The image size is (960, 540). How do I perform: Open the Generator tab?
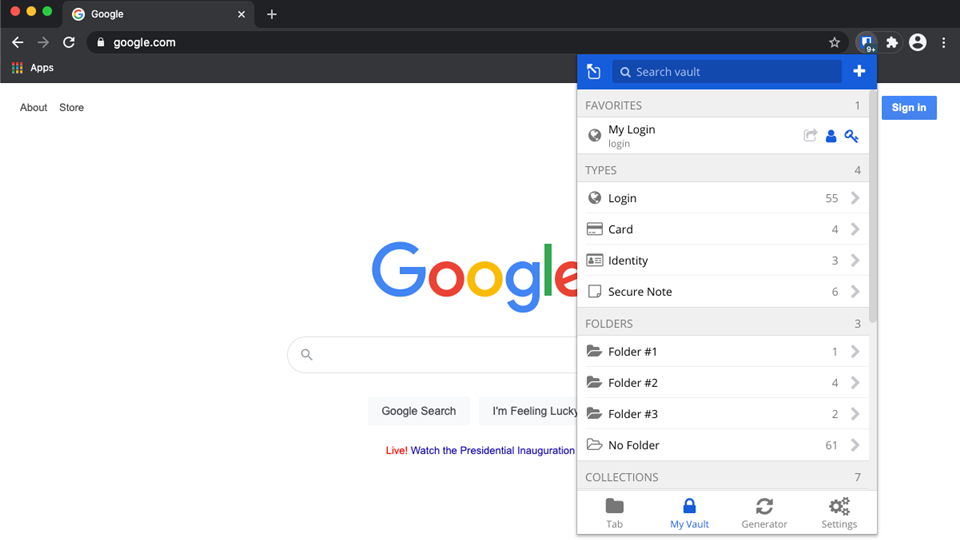764,513
